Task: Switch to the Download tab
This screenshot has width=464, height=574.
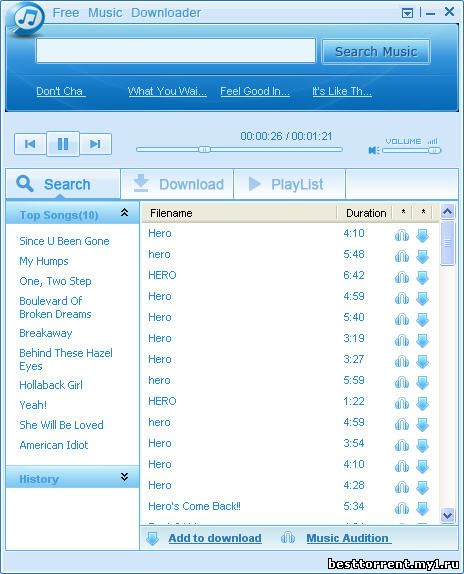Action: click(177, 184)
